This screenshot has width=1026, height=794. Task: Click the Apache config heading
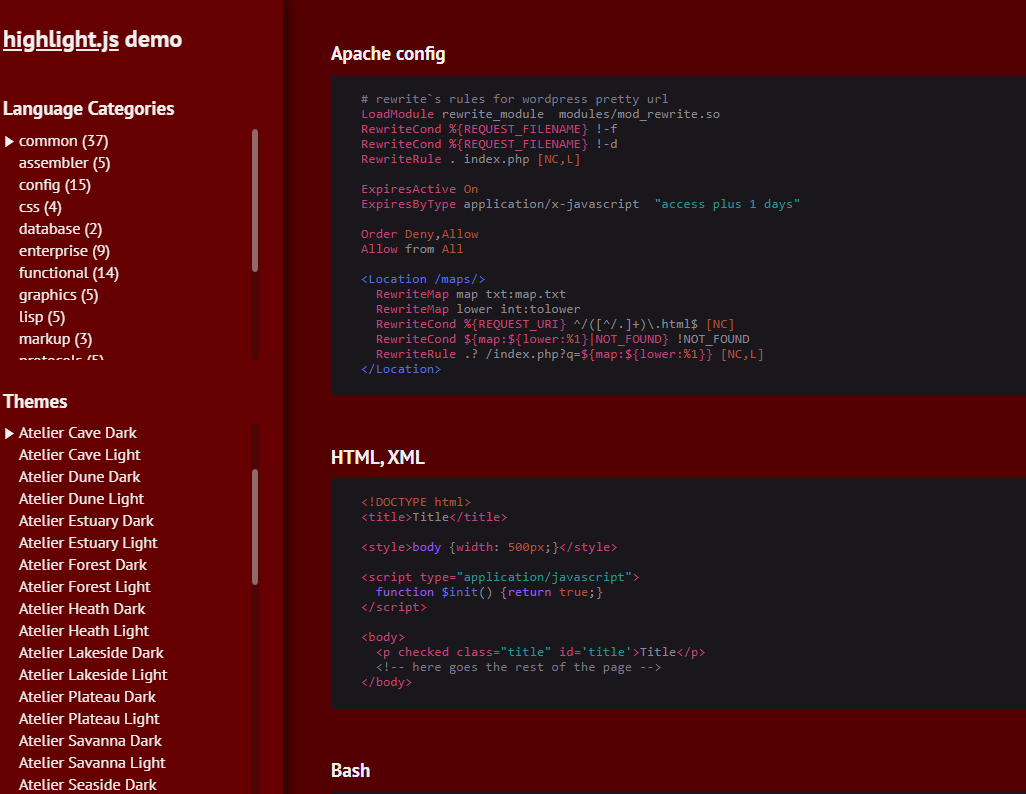coord(388,54)
